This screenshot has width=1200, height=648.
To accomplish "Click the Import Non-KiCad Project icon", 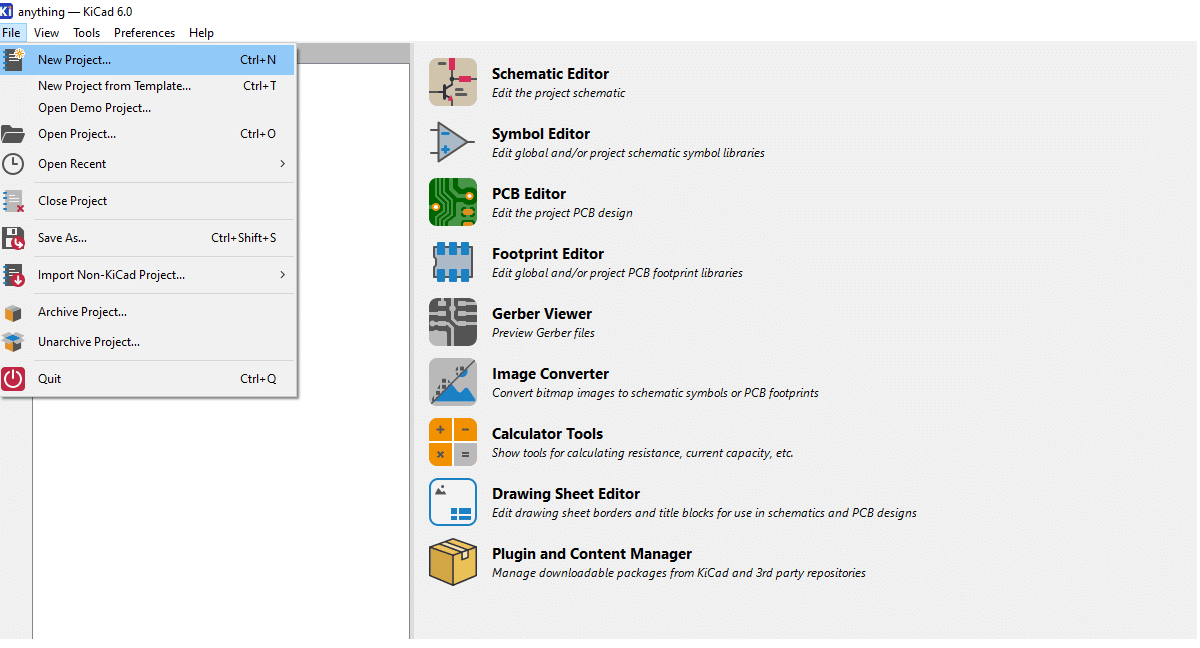I will (x=13, y=275).
